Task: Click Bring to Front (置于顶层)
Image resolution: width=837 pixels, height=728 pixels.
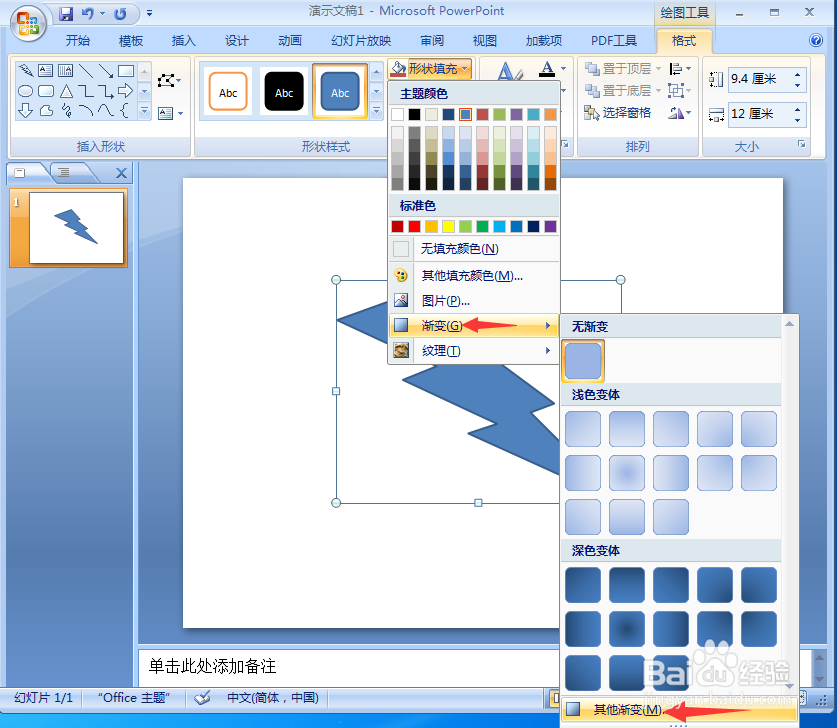Action: coord(618,68)
